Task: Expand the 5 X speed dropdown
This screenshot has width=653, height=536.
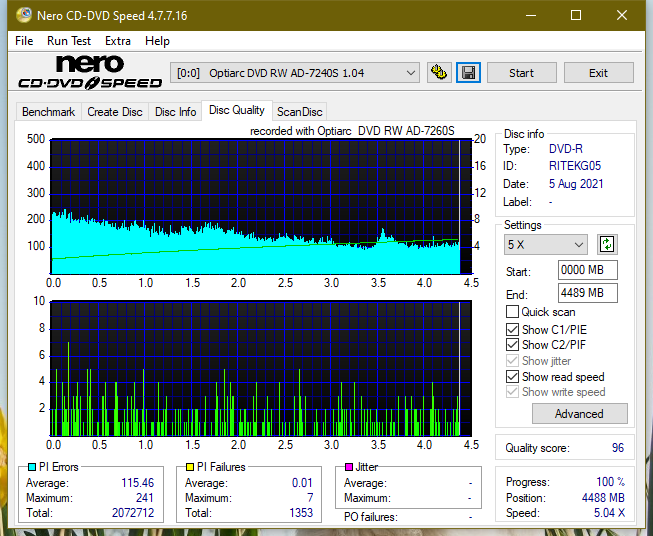Action: (546, 244)
